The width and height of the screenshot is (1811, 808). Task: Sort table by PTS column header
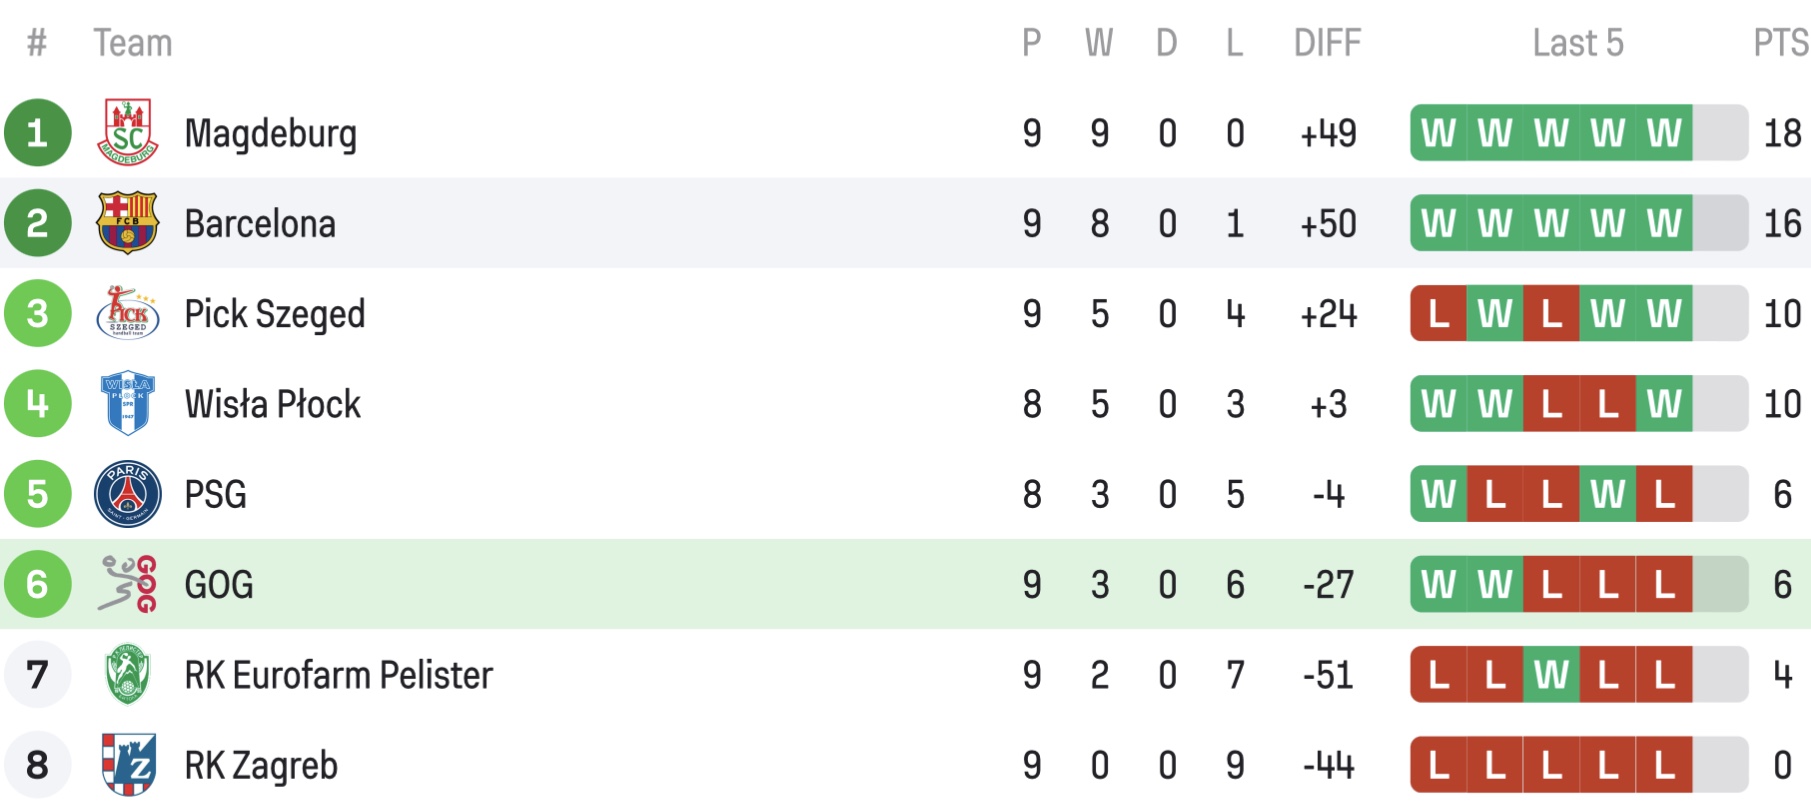coord(1780,43)
